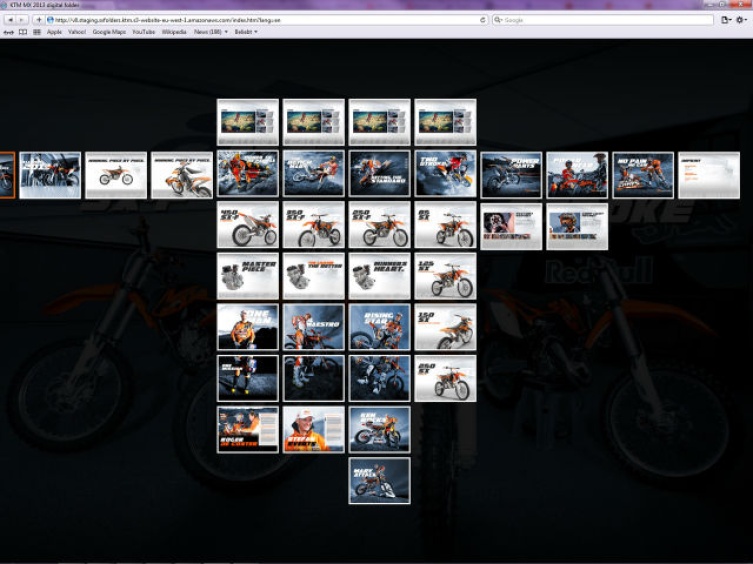Select the middle engine thumbnail with orange heading
The width and height of the screenshot is (753, 564).
click(x=314, y=276)
